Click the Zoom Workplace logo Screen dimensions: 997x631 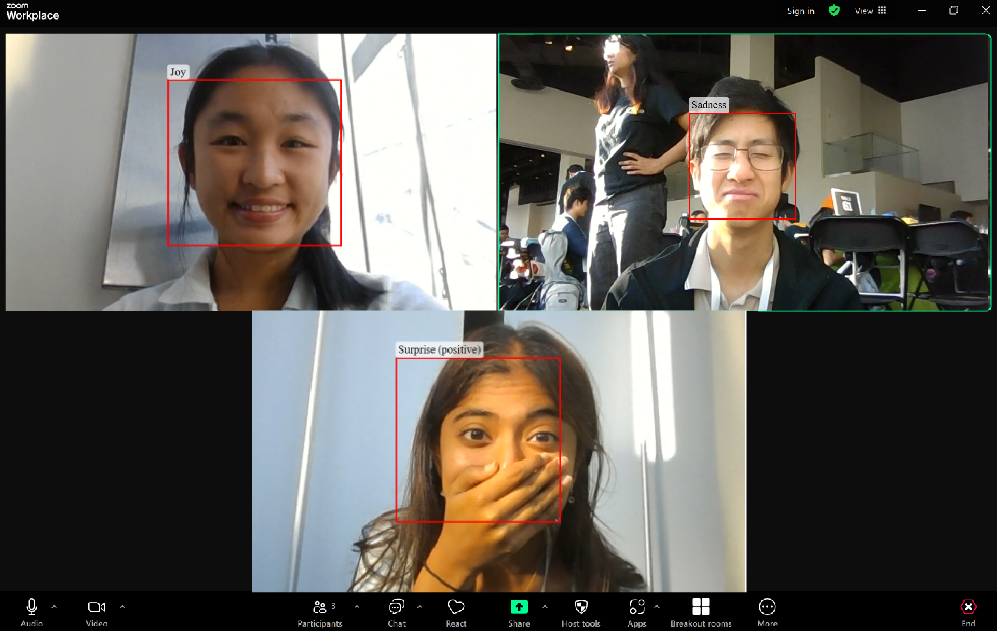coord(32,11)
